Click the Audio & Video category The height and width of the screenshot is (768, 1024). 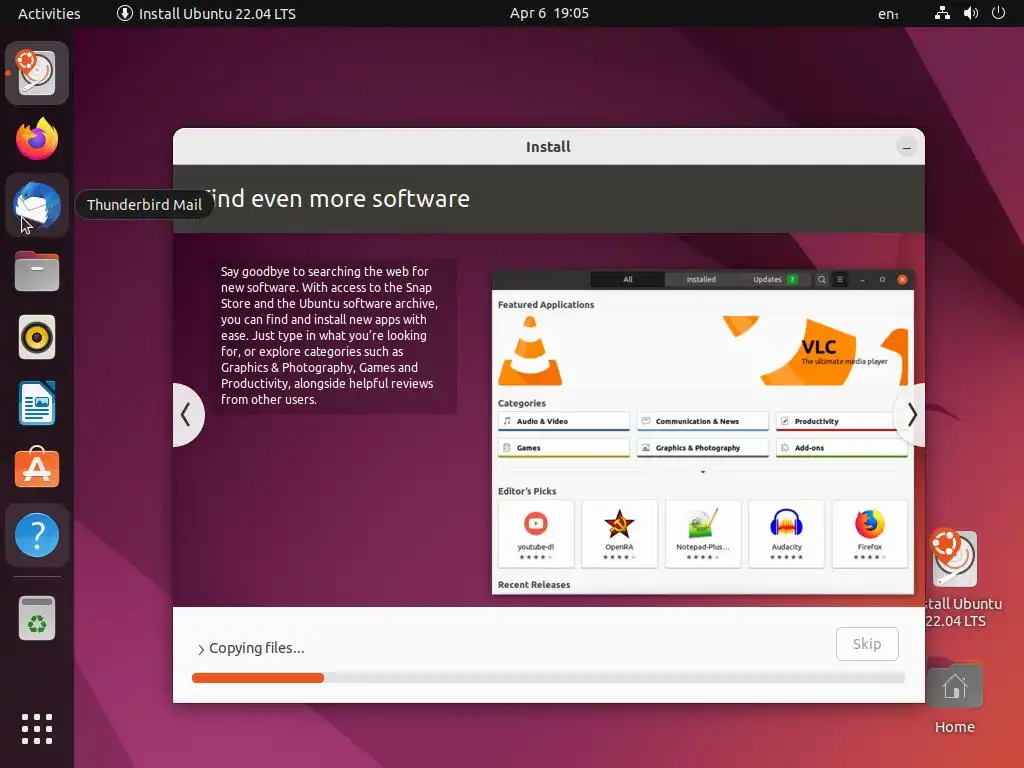point(564,421)
